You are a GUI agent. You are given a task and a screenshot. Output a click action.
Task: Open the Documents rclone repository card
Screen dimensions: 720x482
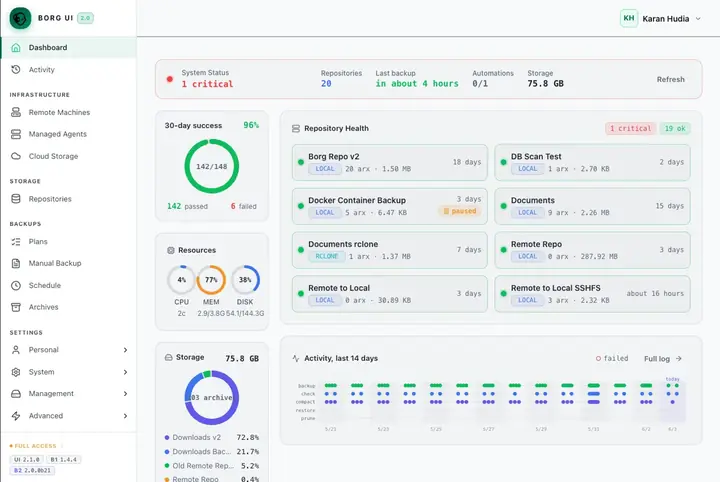[x=389, y=250]
